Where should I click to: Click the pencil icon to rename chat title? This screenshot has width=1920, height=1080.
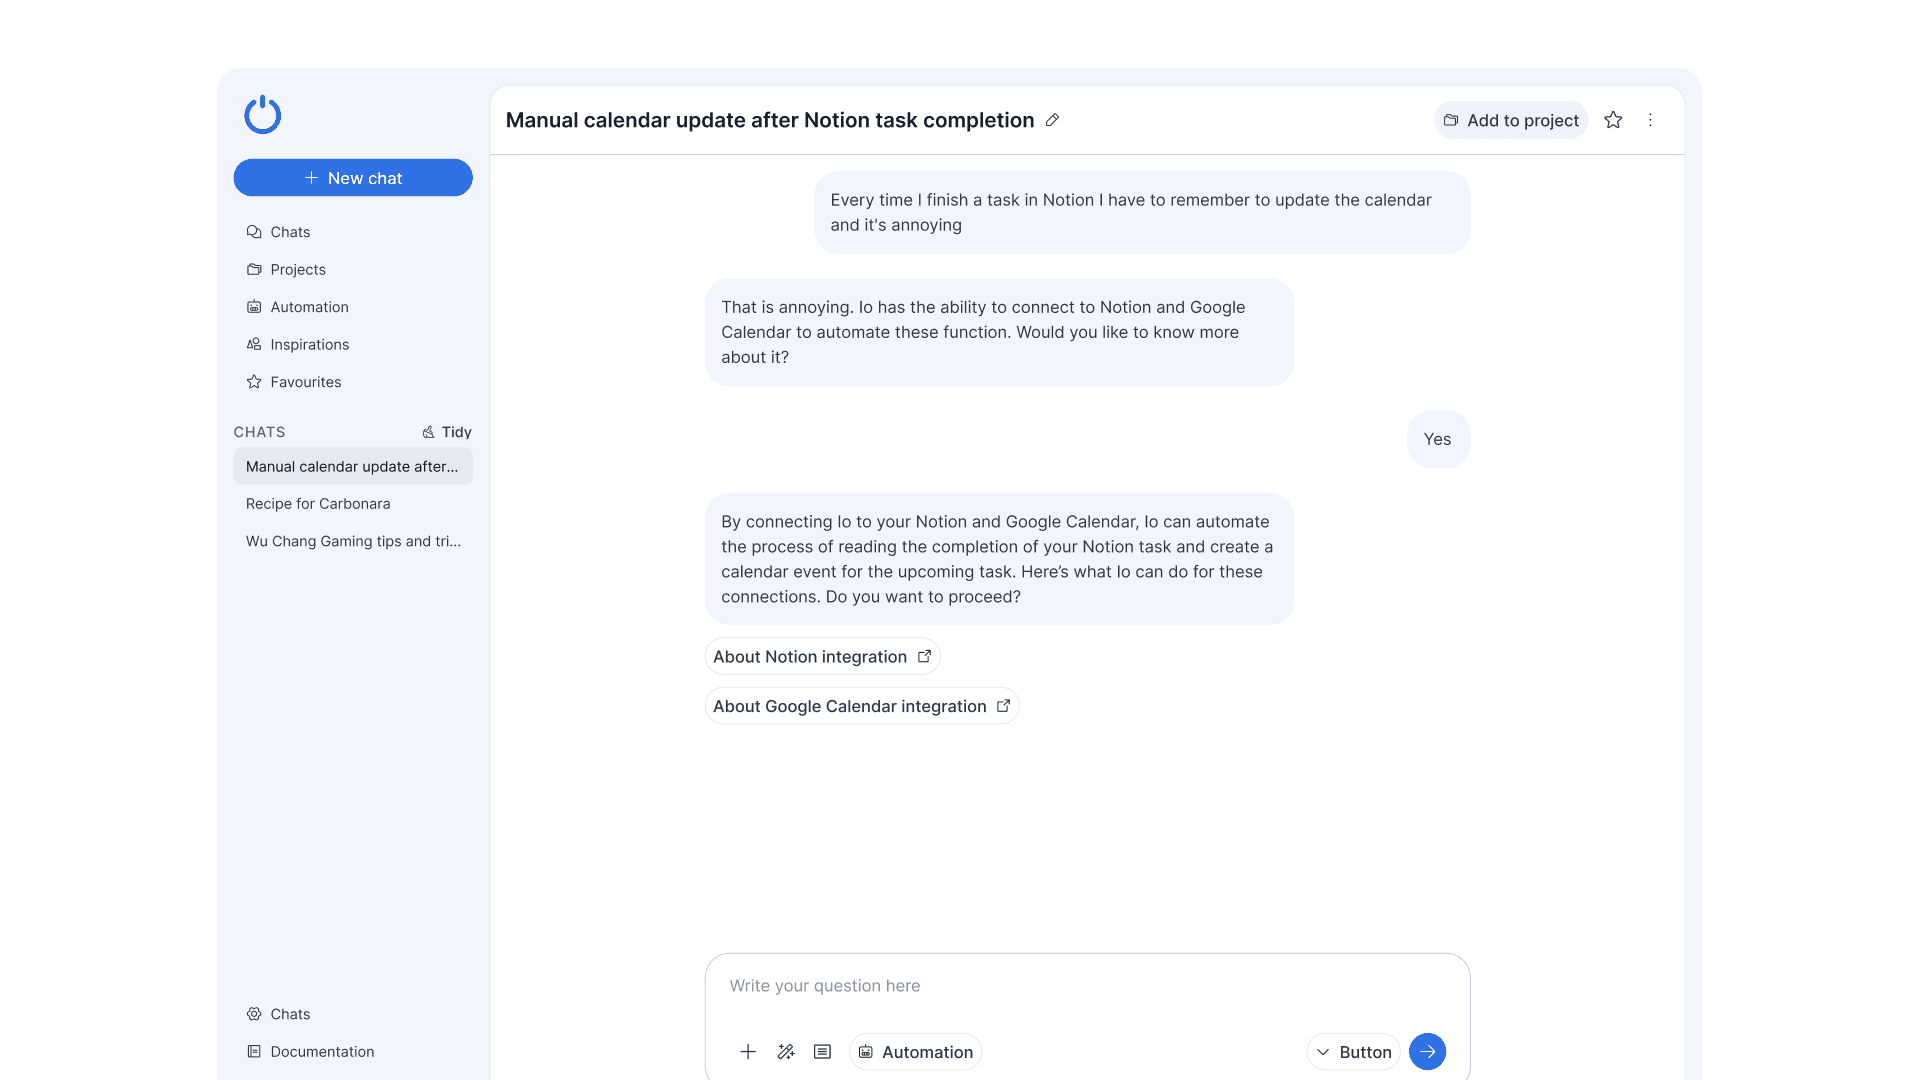1052,120
